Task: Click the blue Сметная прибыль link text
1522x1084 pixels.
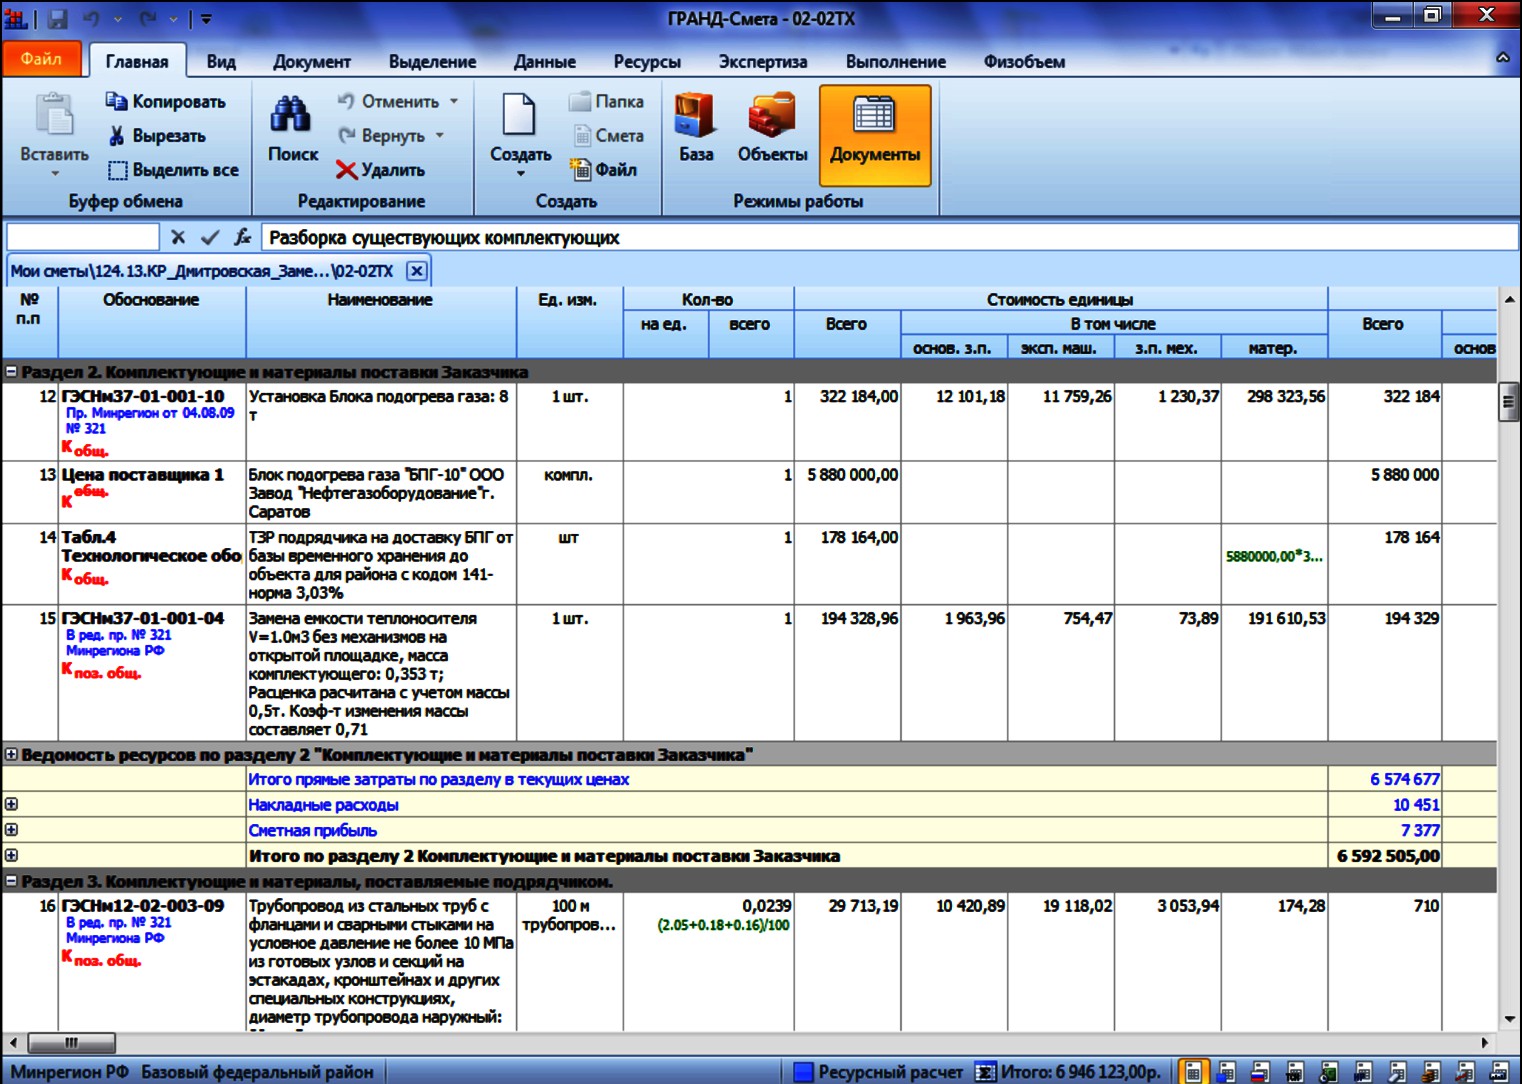Action: pos(313,831)
